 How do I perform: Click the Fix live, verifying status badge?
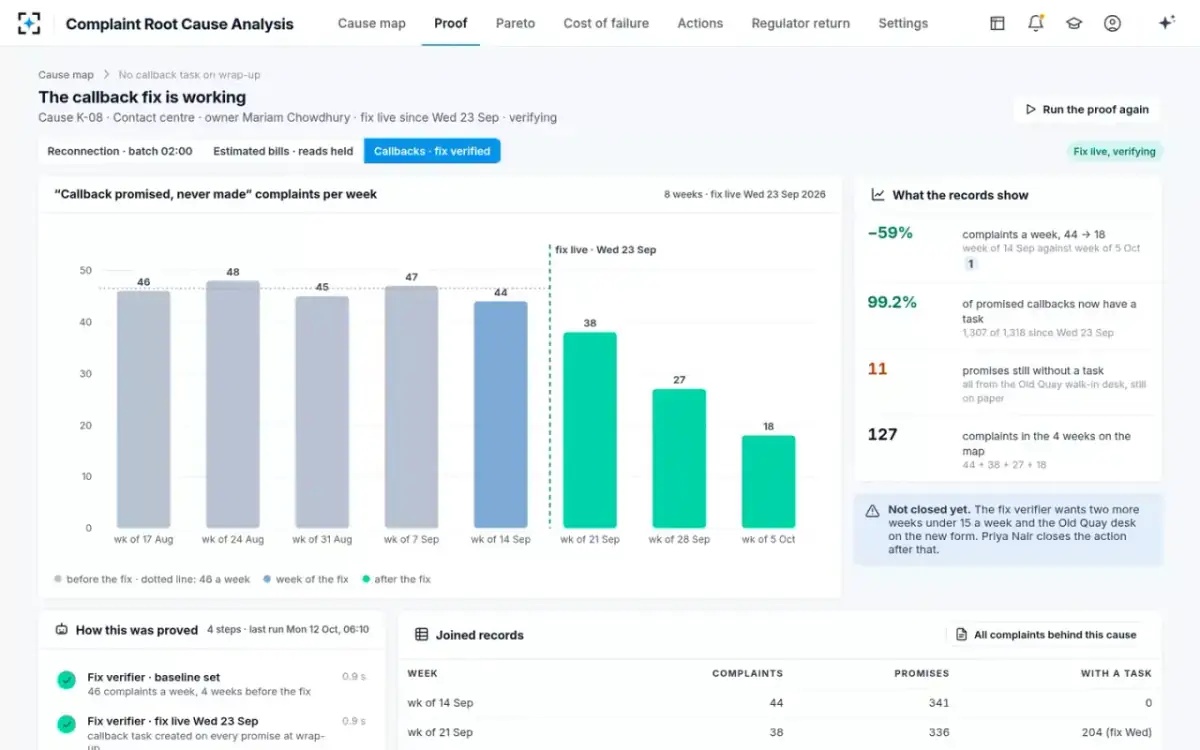tap(1114, 152)
